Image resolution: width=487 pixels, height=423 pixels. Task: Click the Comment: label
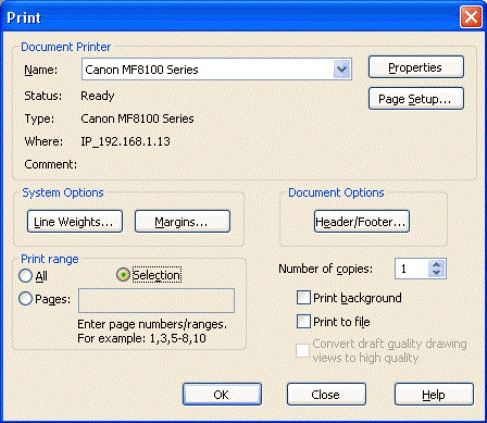(51, 164)
